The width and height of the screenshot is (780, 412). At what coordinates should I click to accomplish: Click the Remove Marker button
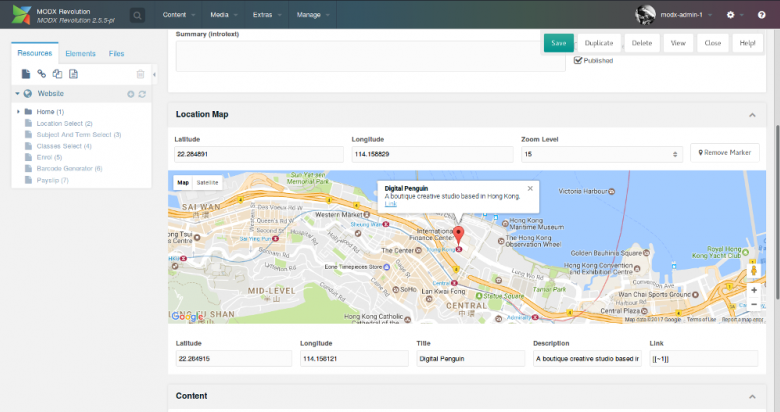pyautogui.click(x=725, y=153)
